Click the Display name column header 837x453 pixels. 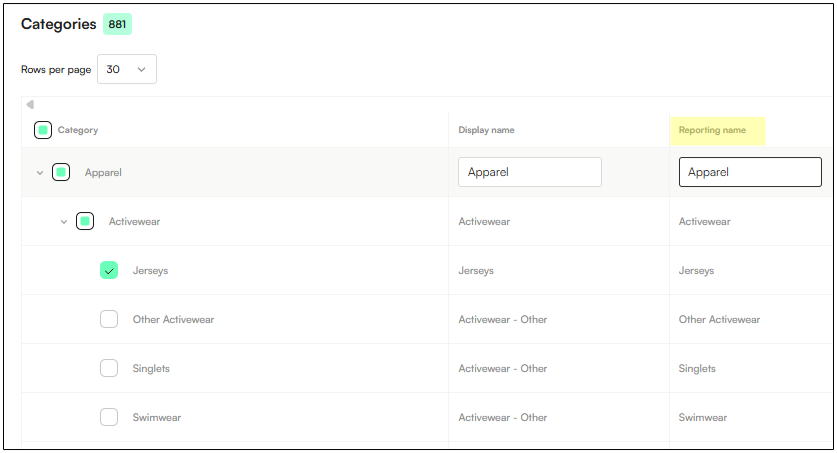486,130
